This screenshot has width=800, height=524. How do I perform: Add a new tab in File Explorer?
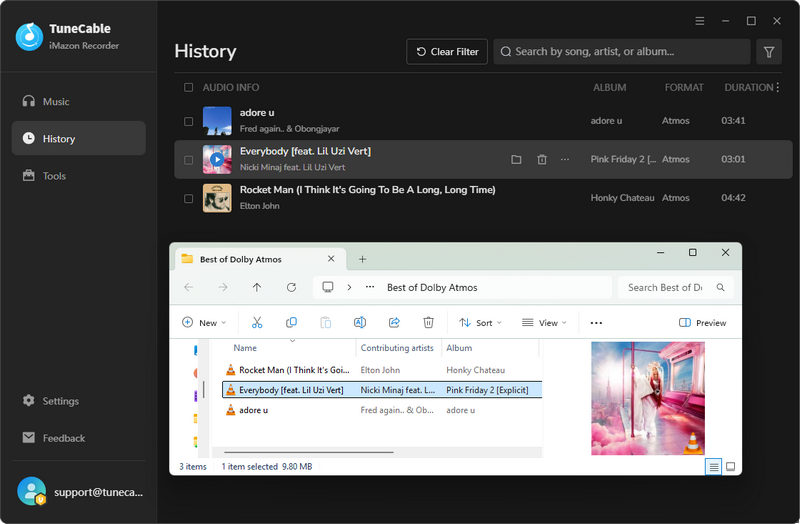tap(362, 259)
